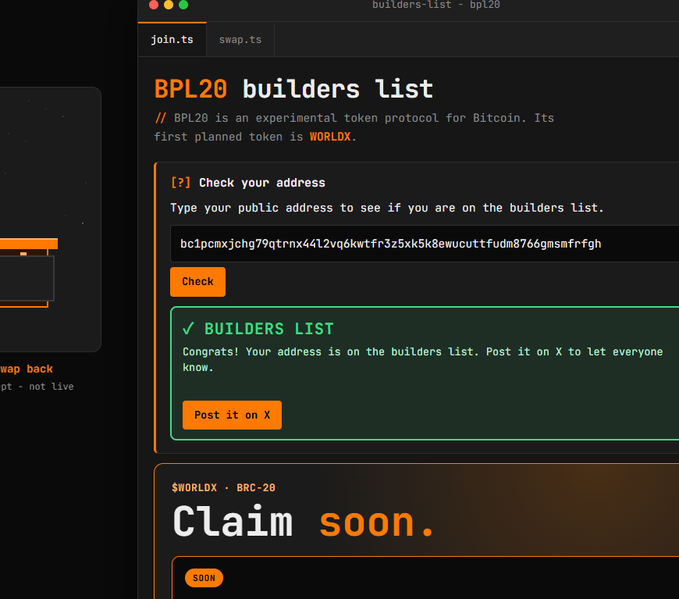Click the Post it on X button
Viewport: 679px width, 599px height.
(232, 415)
